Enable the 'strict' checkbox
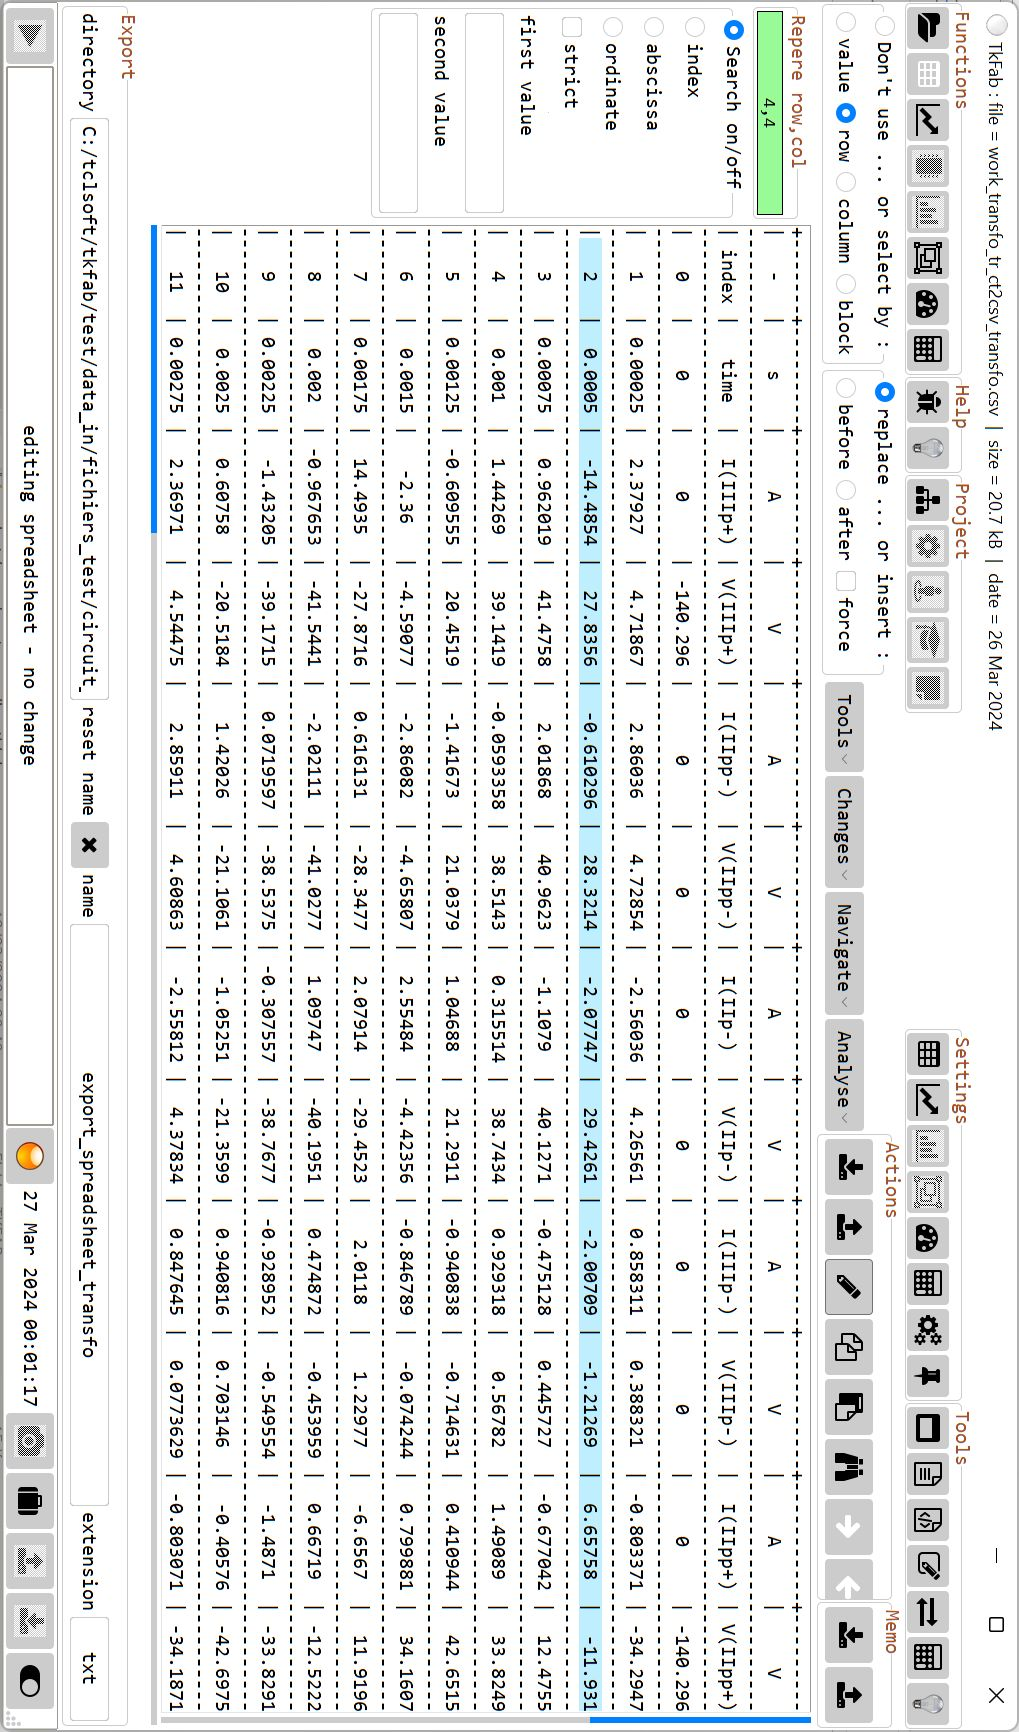Viewport: 1019px width, 1732px height. coord(571,26)
